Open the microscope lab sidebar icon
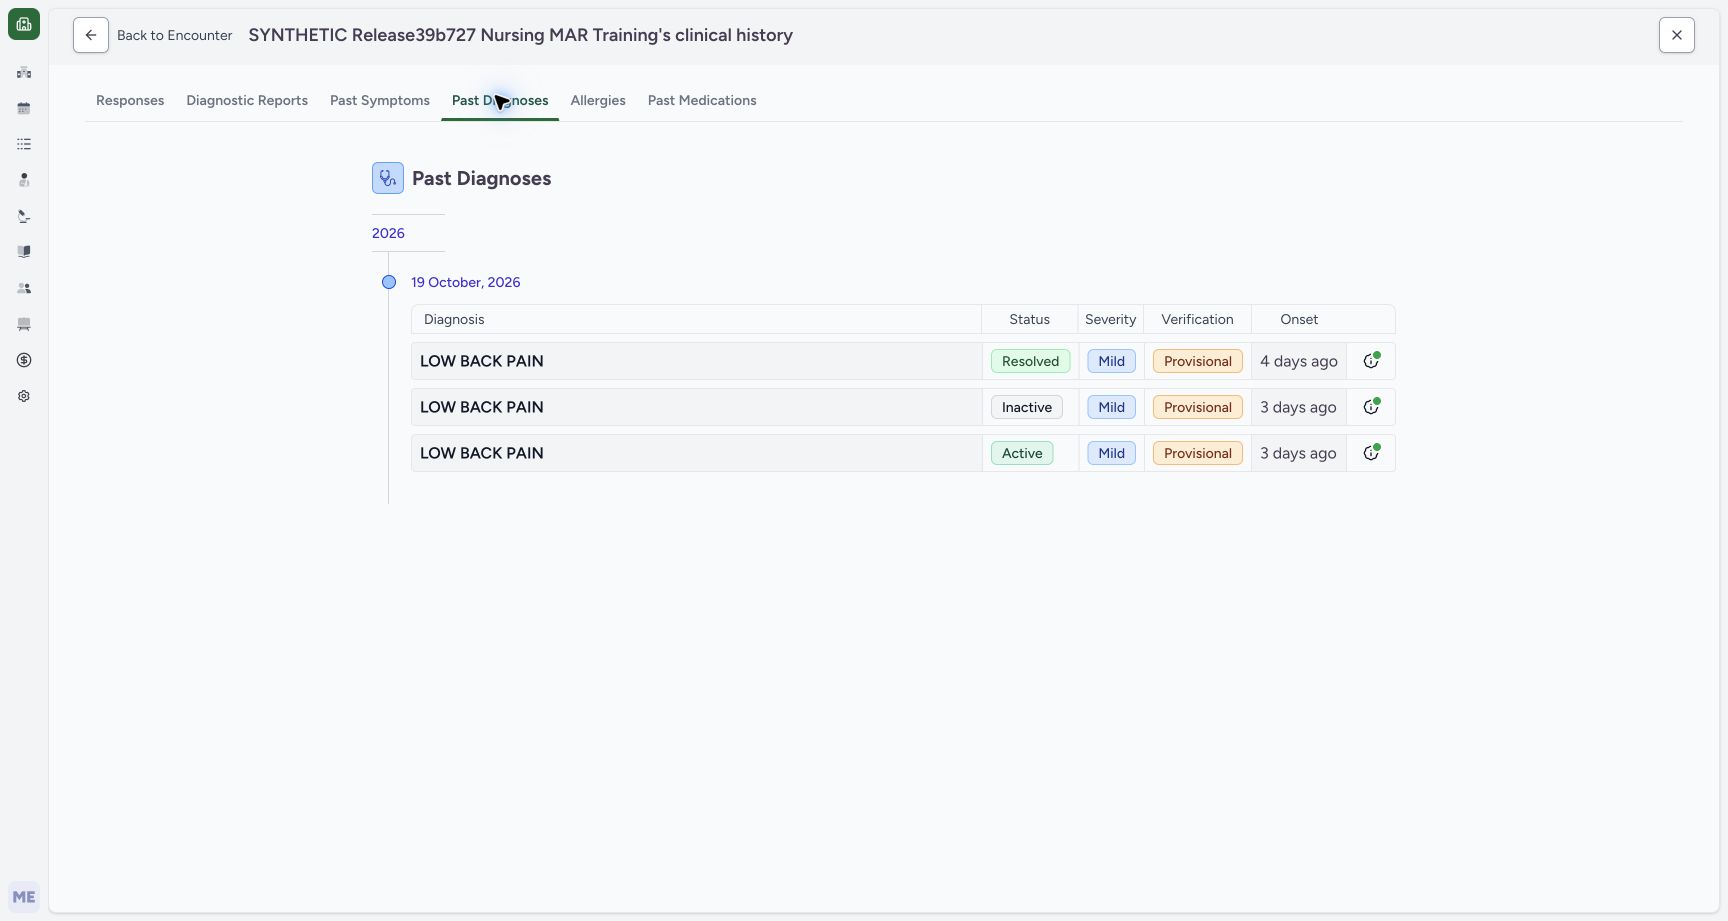This screenshot has width=1728, height=921. pos(24,216)
